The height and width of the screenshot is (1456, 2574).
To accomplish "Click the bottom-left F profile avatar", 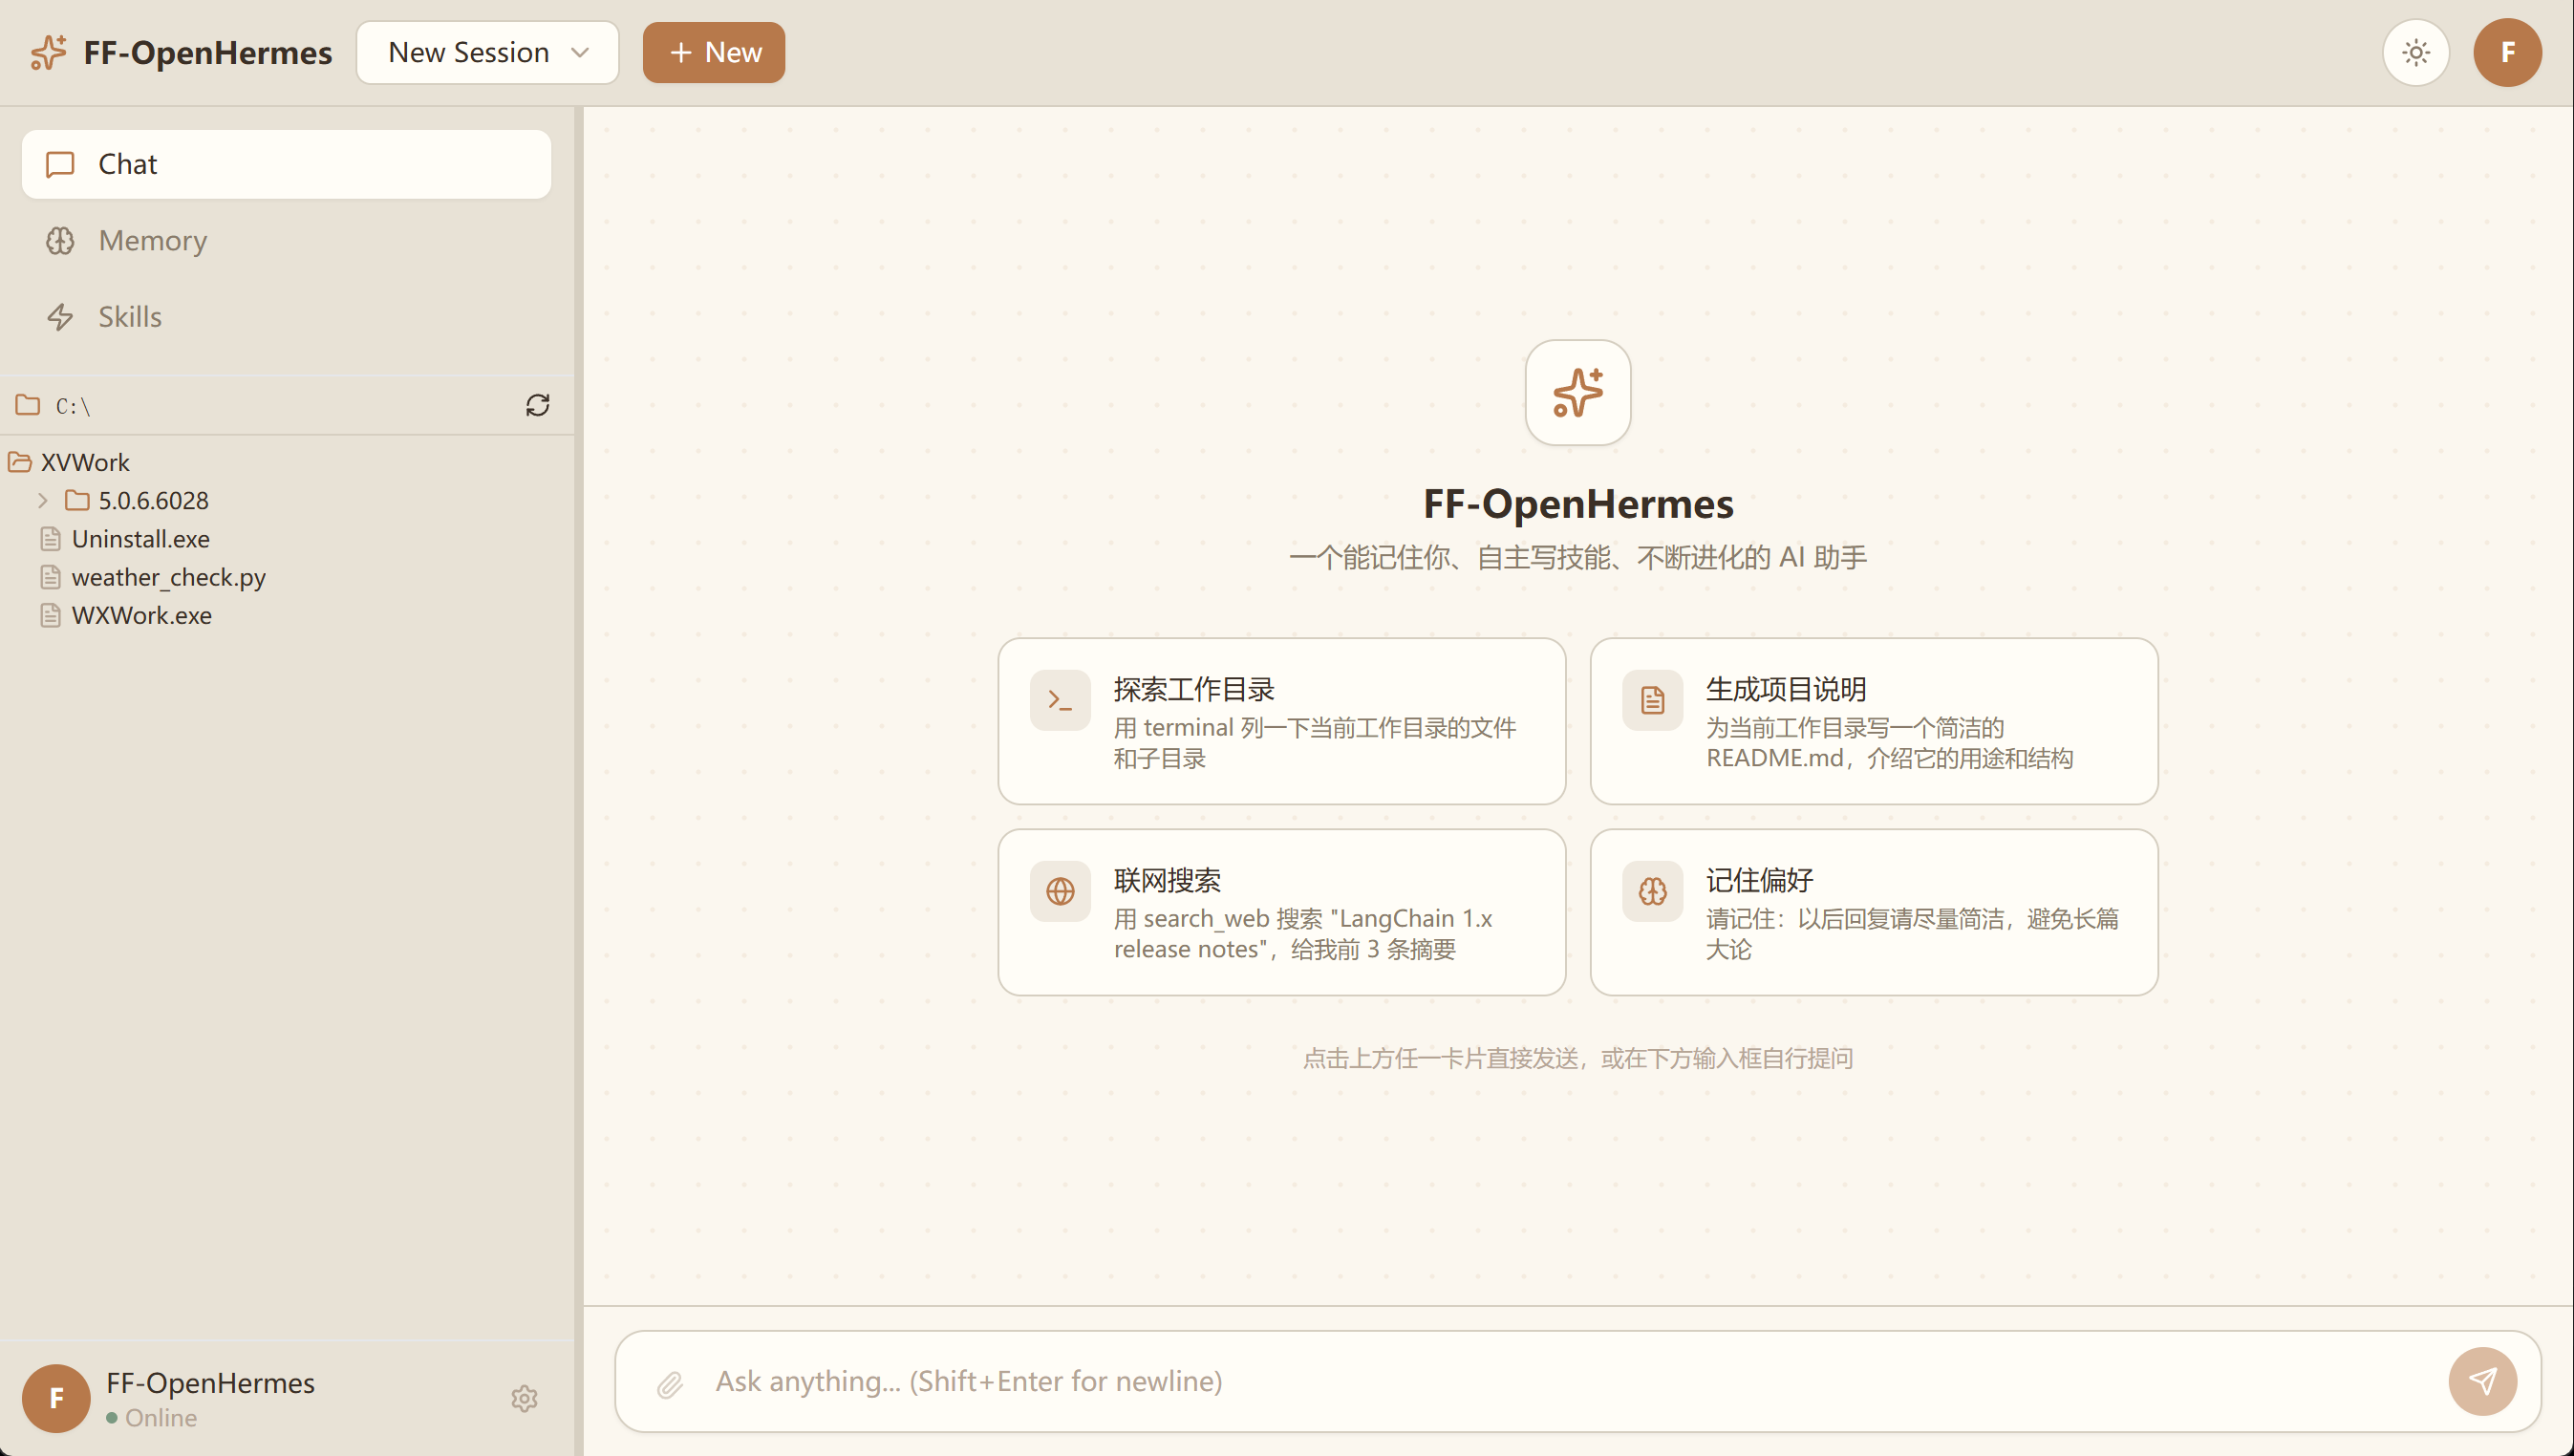I will coord(56,1398).
